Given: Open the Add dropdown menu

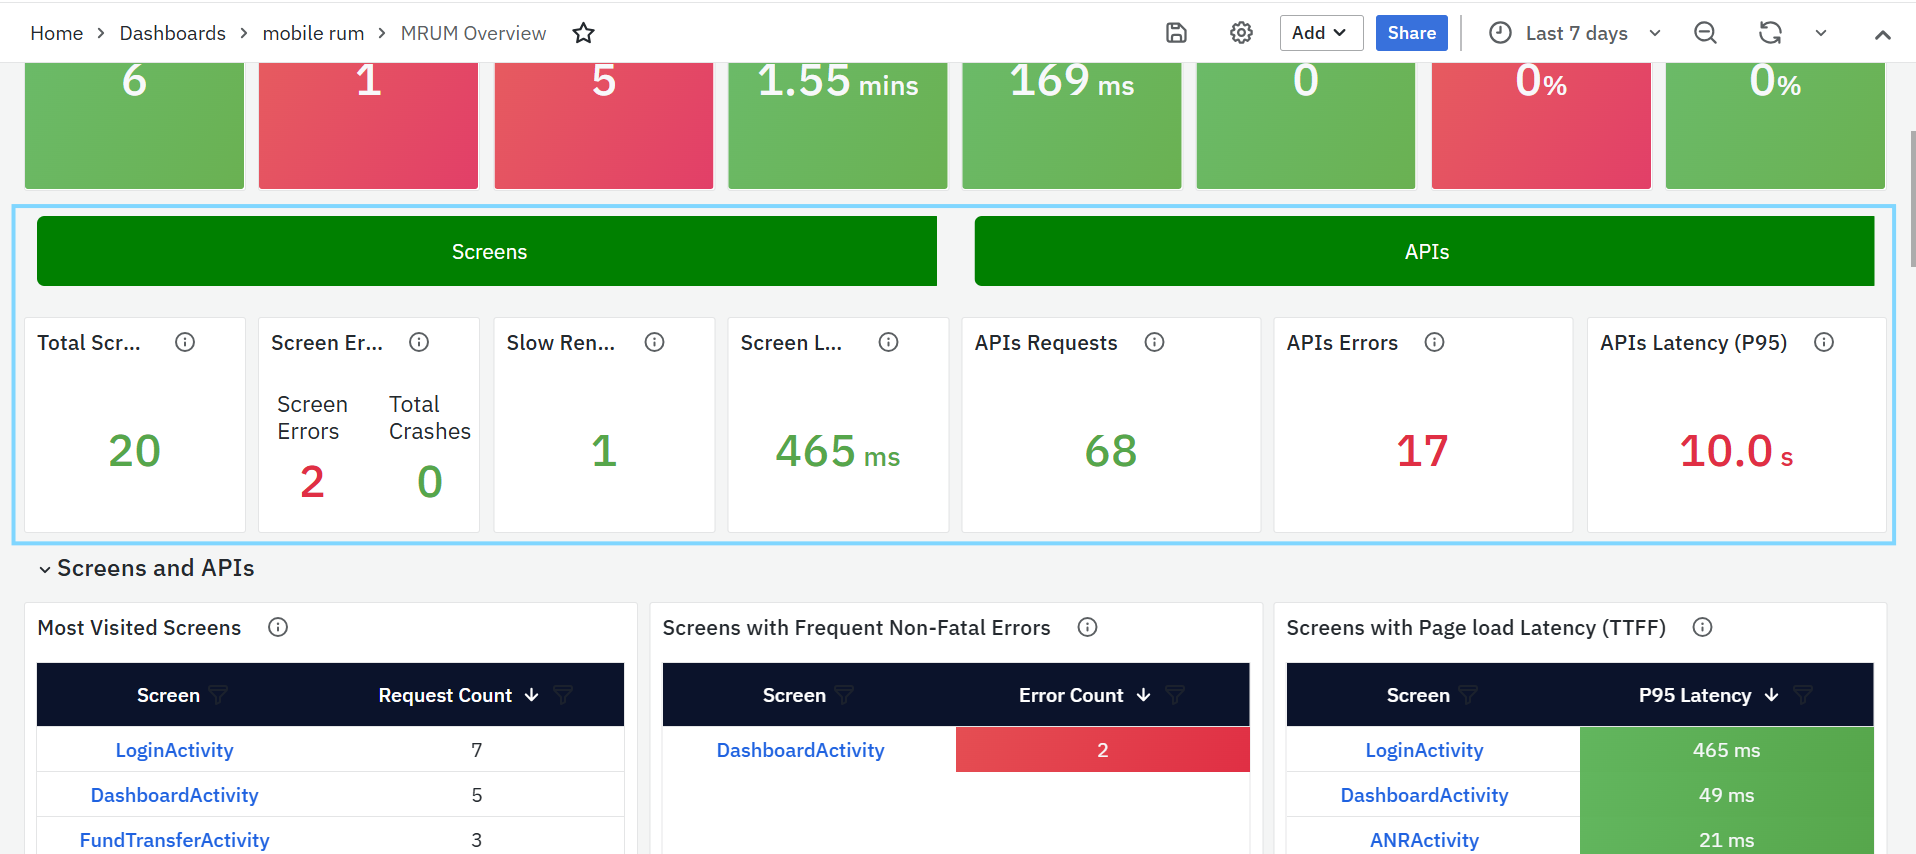Looking at the screenshot, I should [1320, 33].
